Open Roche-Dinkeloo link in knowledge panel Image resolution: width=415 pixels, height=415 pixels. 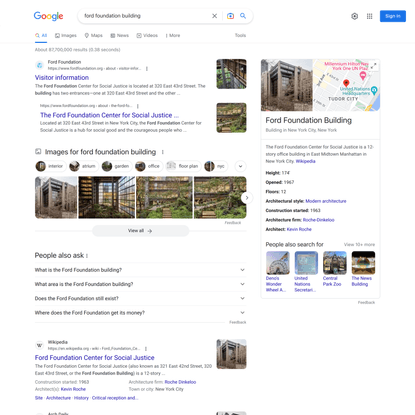[x=318, y=220]
